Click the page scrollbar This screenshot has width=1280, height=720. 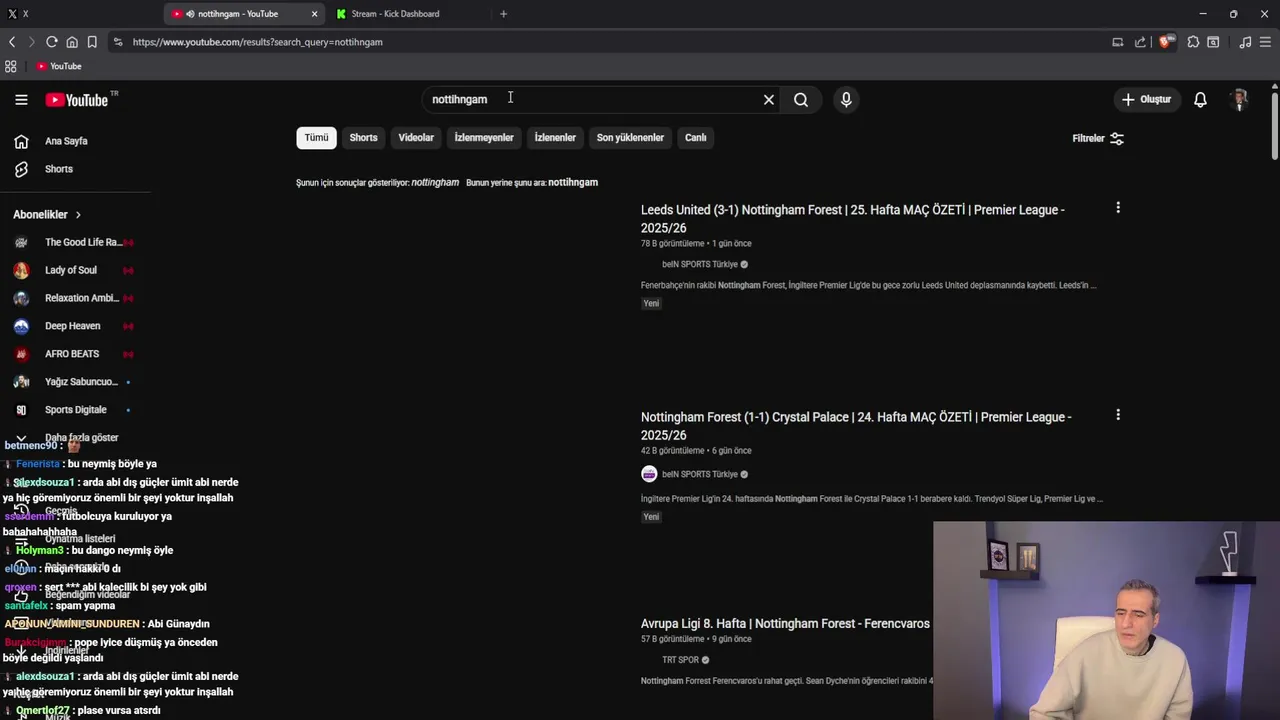pos(1274,125)
